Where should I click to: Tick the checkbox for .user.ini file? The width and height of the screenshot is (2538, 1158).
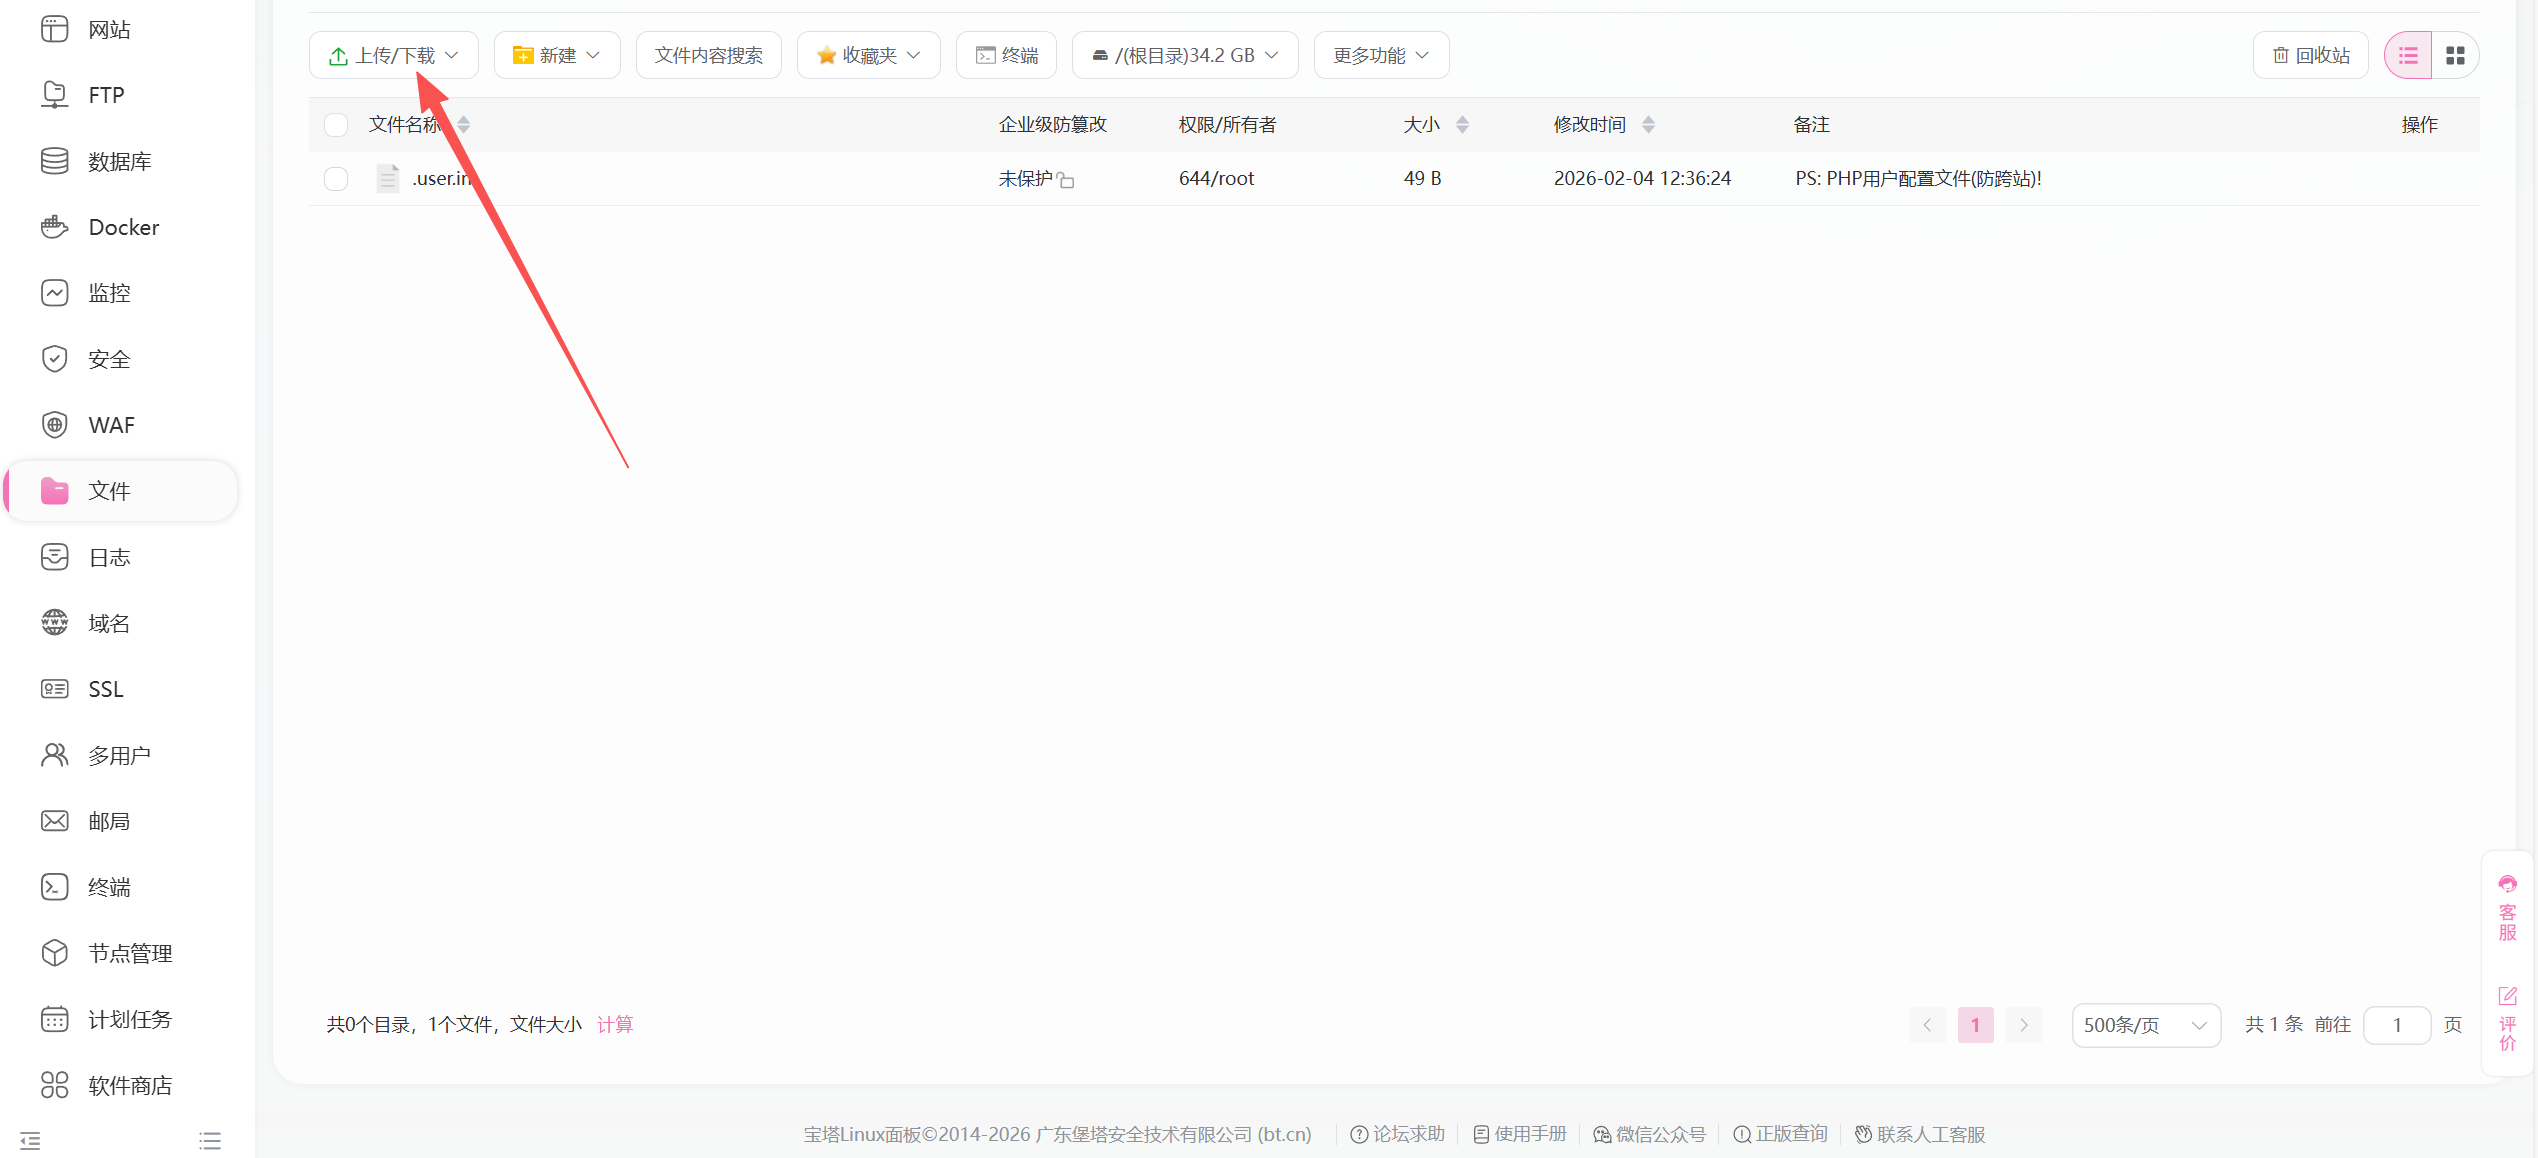(336, 179)
